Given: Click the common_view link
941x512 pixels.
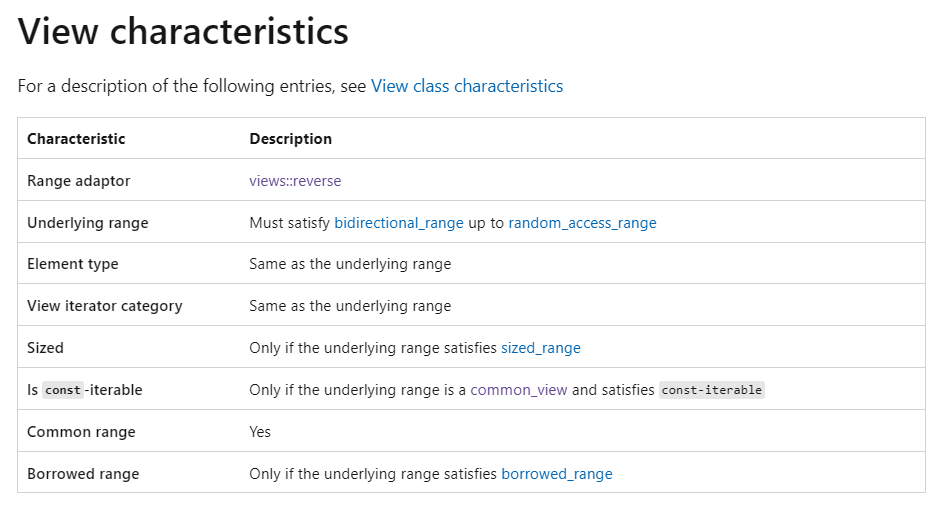Looking at the screenshot, I should click(x=518, y=390).
